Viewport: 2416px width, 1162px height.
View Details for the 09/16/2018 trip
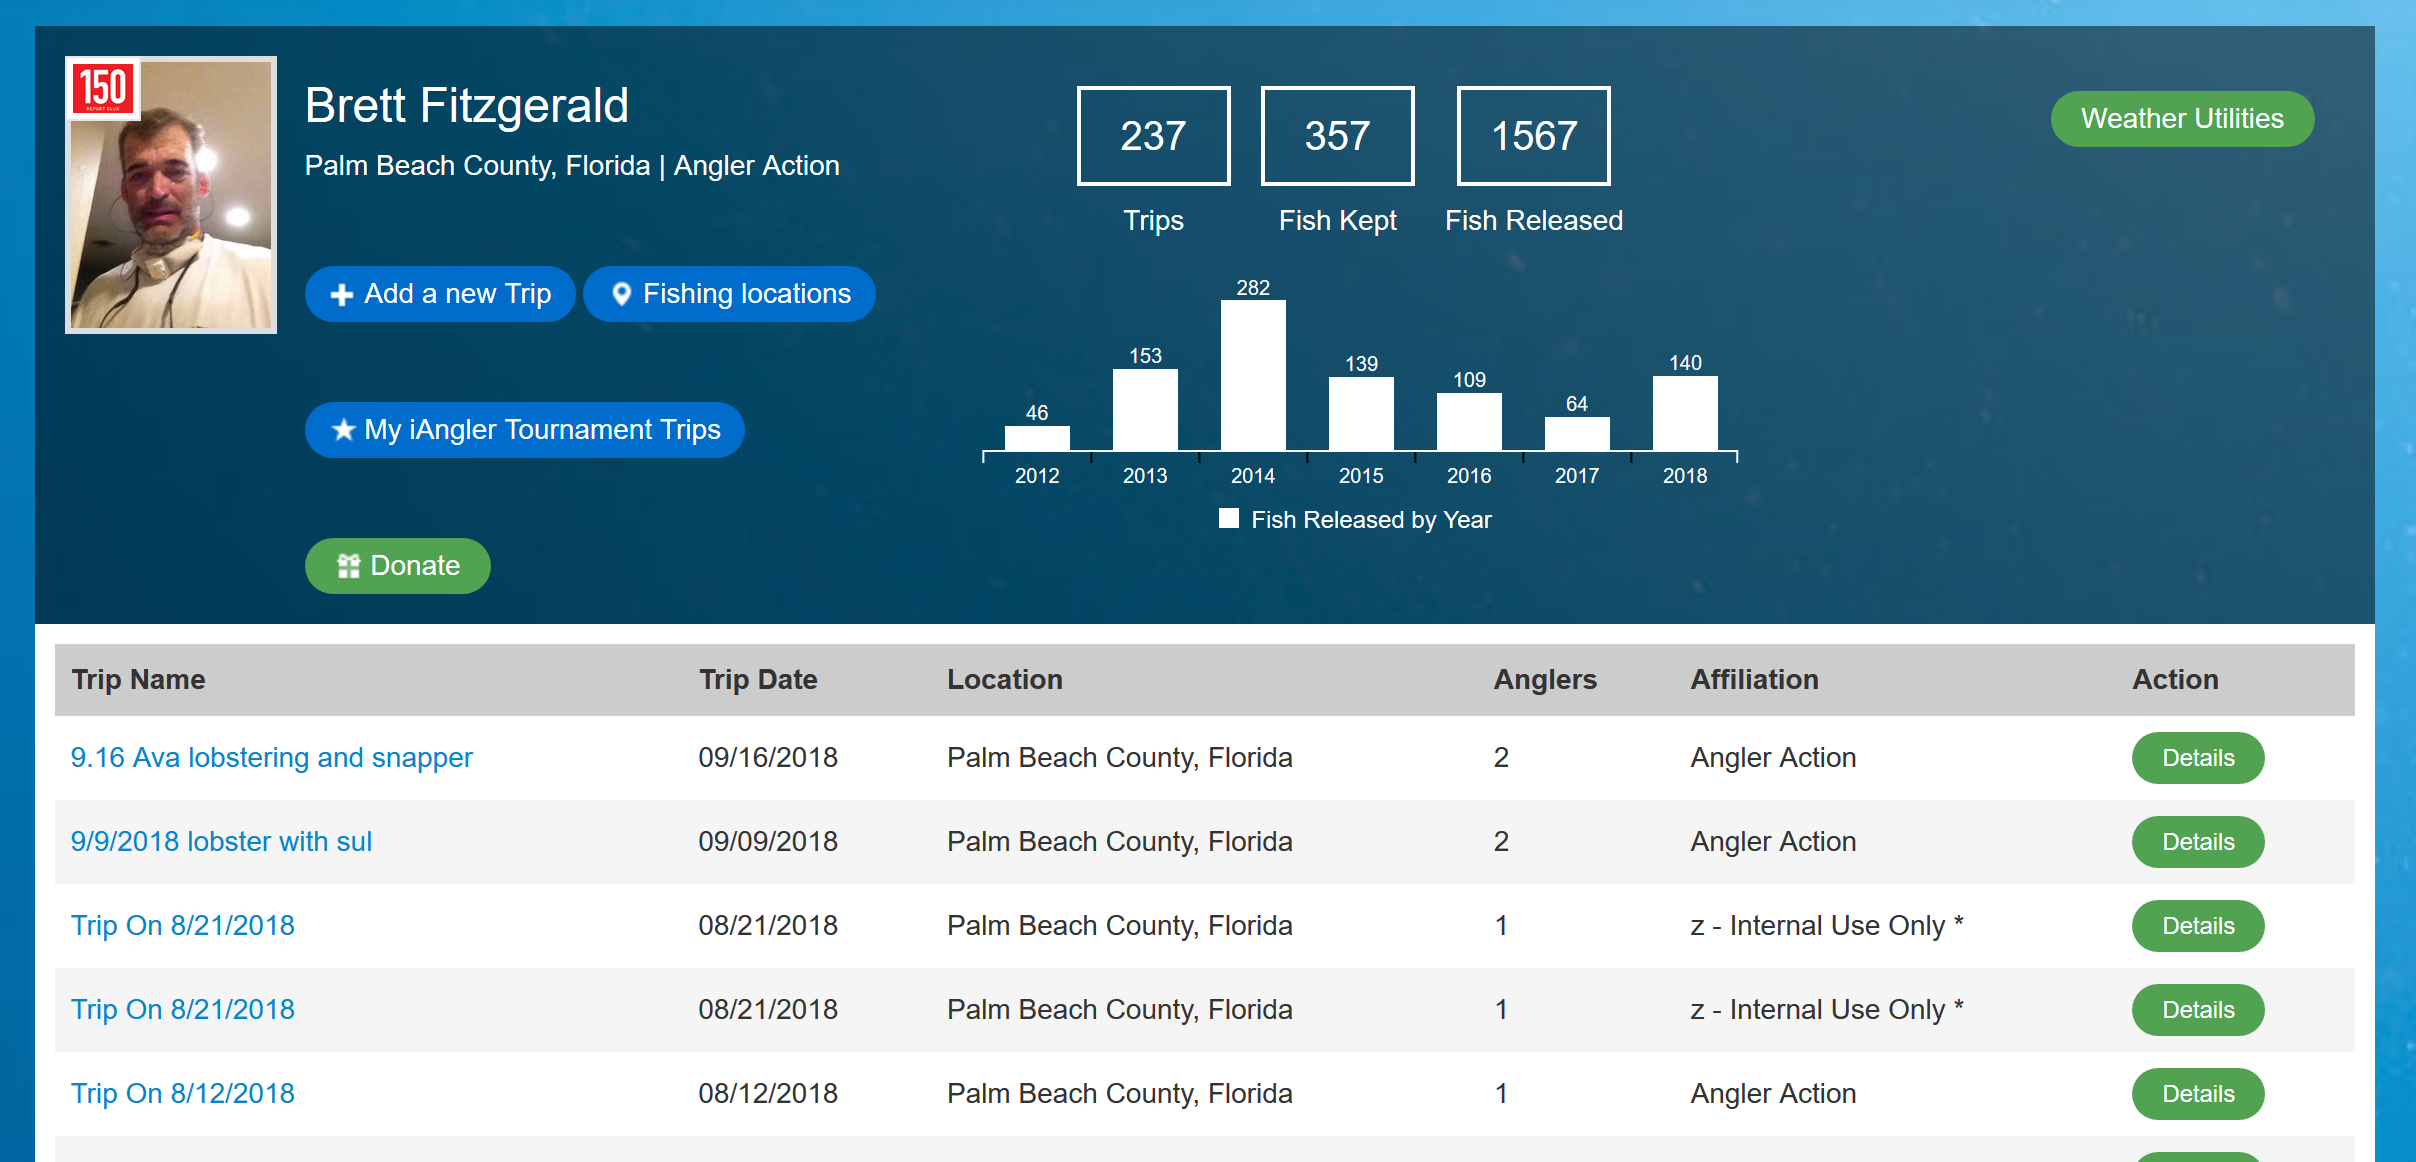pos(2198,758)
